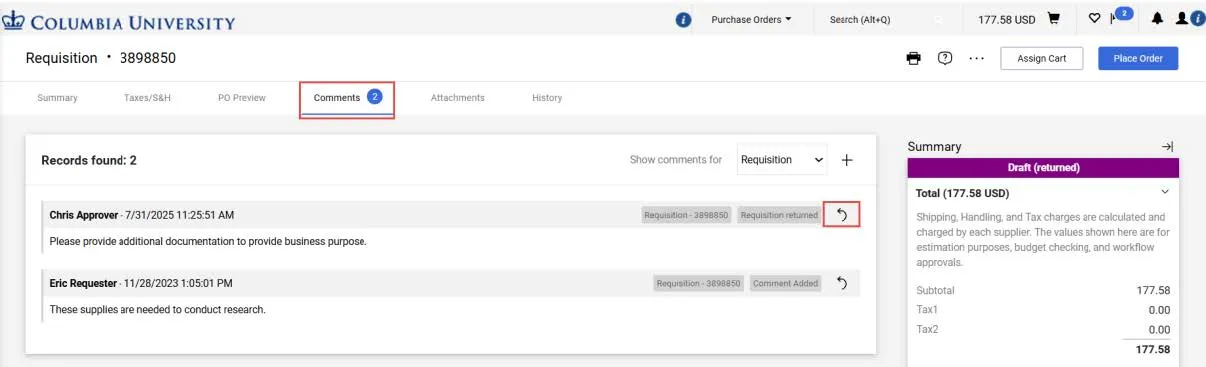Collapse the Total (177.58 USD) section
The image size is (1206, 367).
pyautogui.click(x=1165, y=192)
